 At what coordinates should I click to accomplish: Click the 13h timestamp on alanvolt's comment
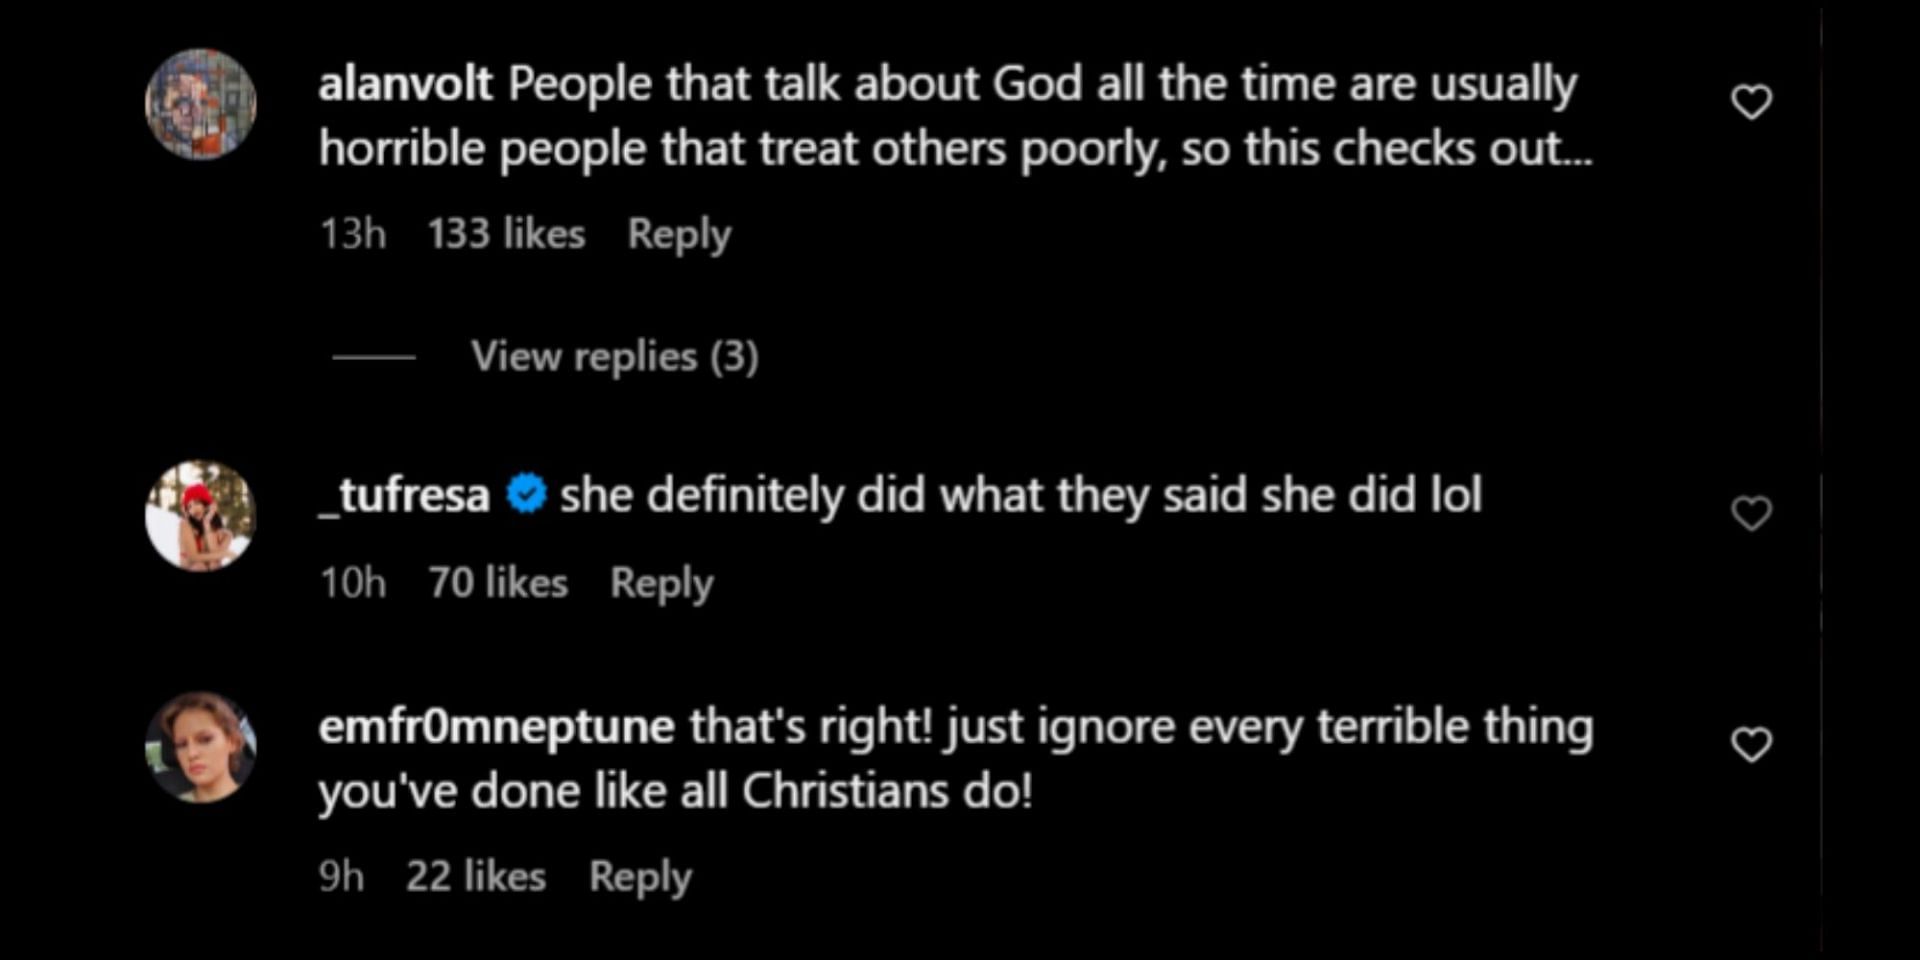[x=352, y=234]
